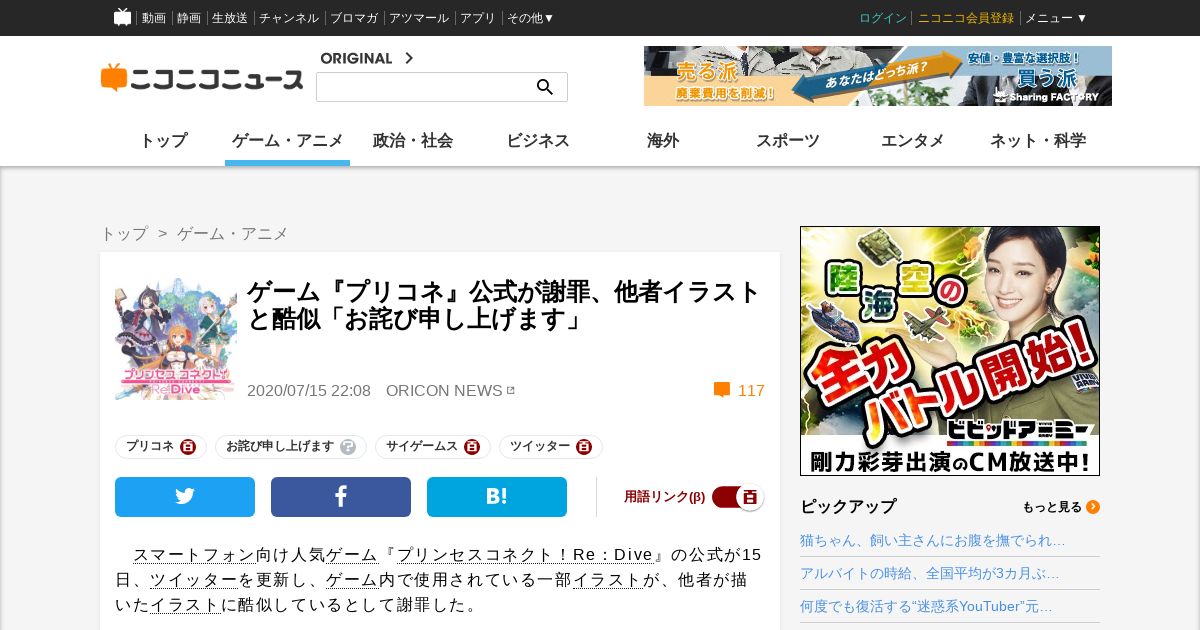Click the ゲーム・アニメ breadcrumb link
This screenshot has height=630, width=1200.
233,233
